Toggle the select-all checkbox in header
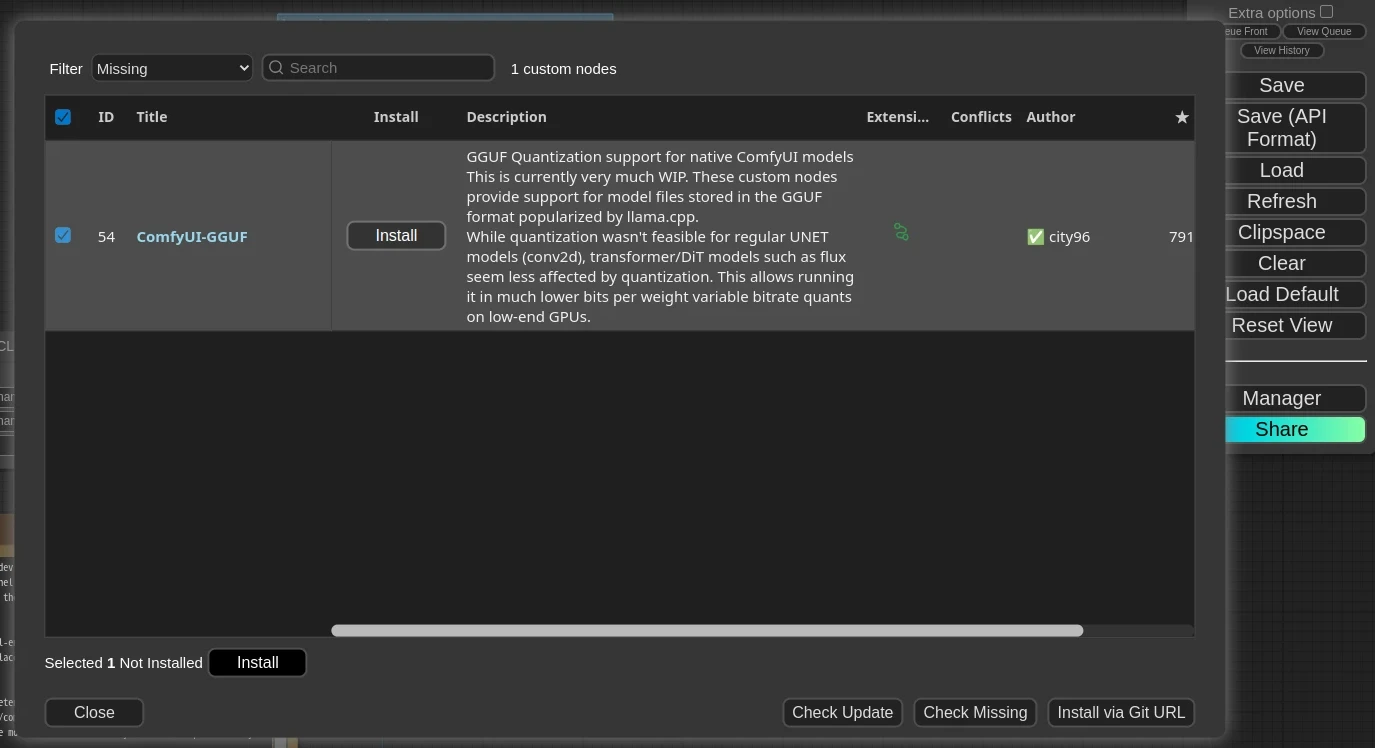The height and width of the screenshot is (748, 1375). point(63,117)
